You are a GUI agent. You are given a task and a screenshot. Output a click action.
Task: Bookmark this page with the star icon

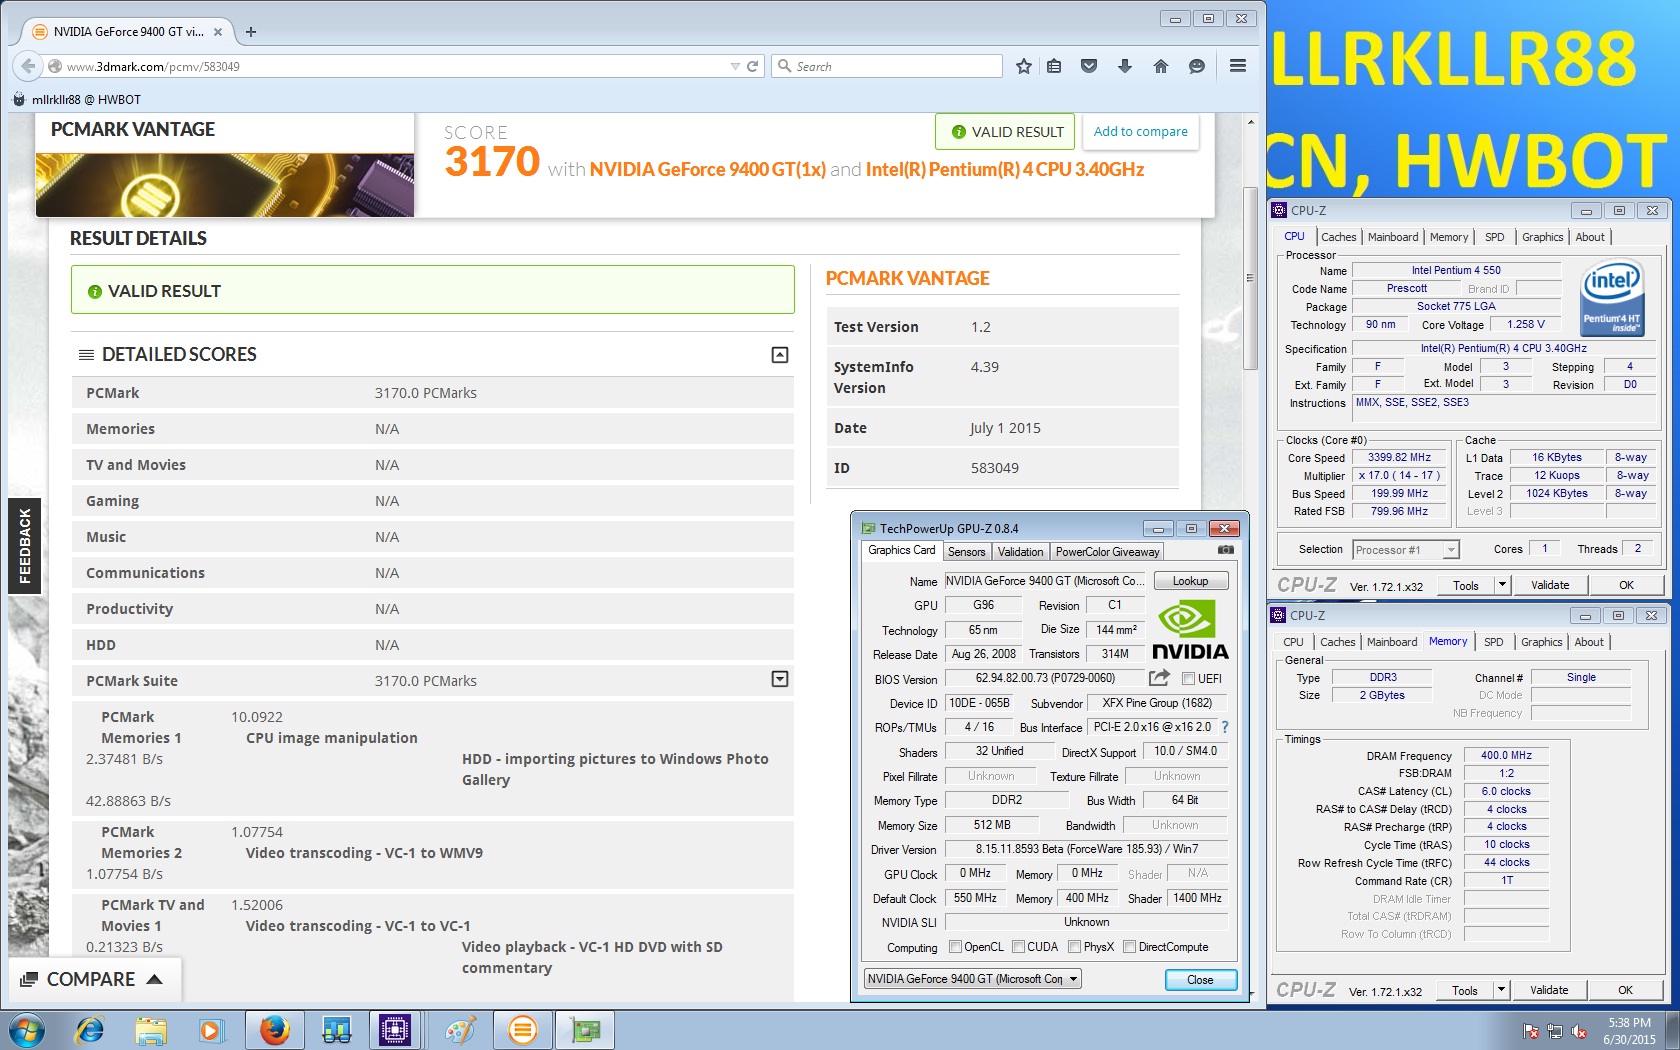click(x=1023, y=66)
